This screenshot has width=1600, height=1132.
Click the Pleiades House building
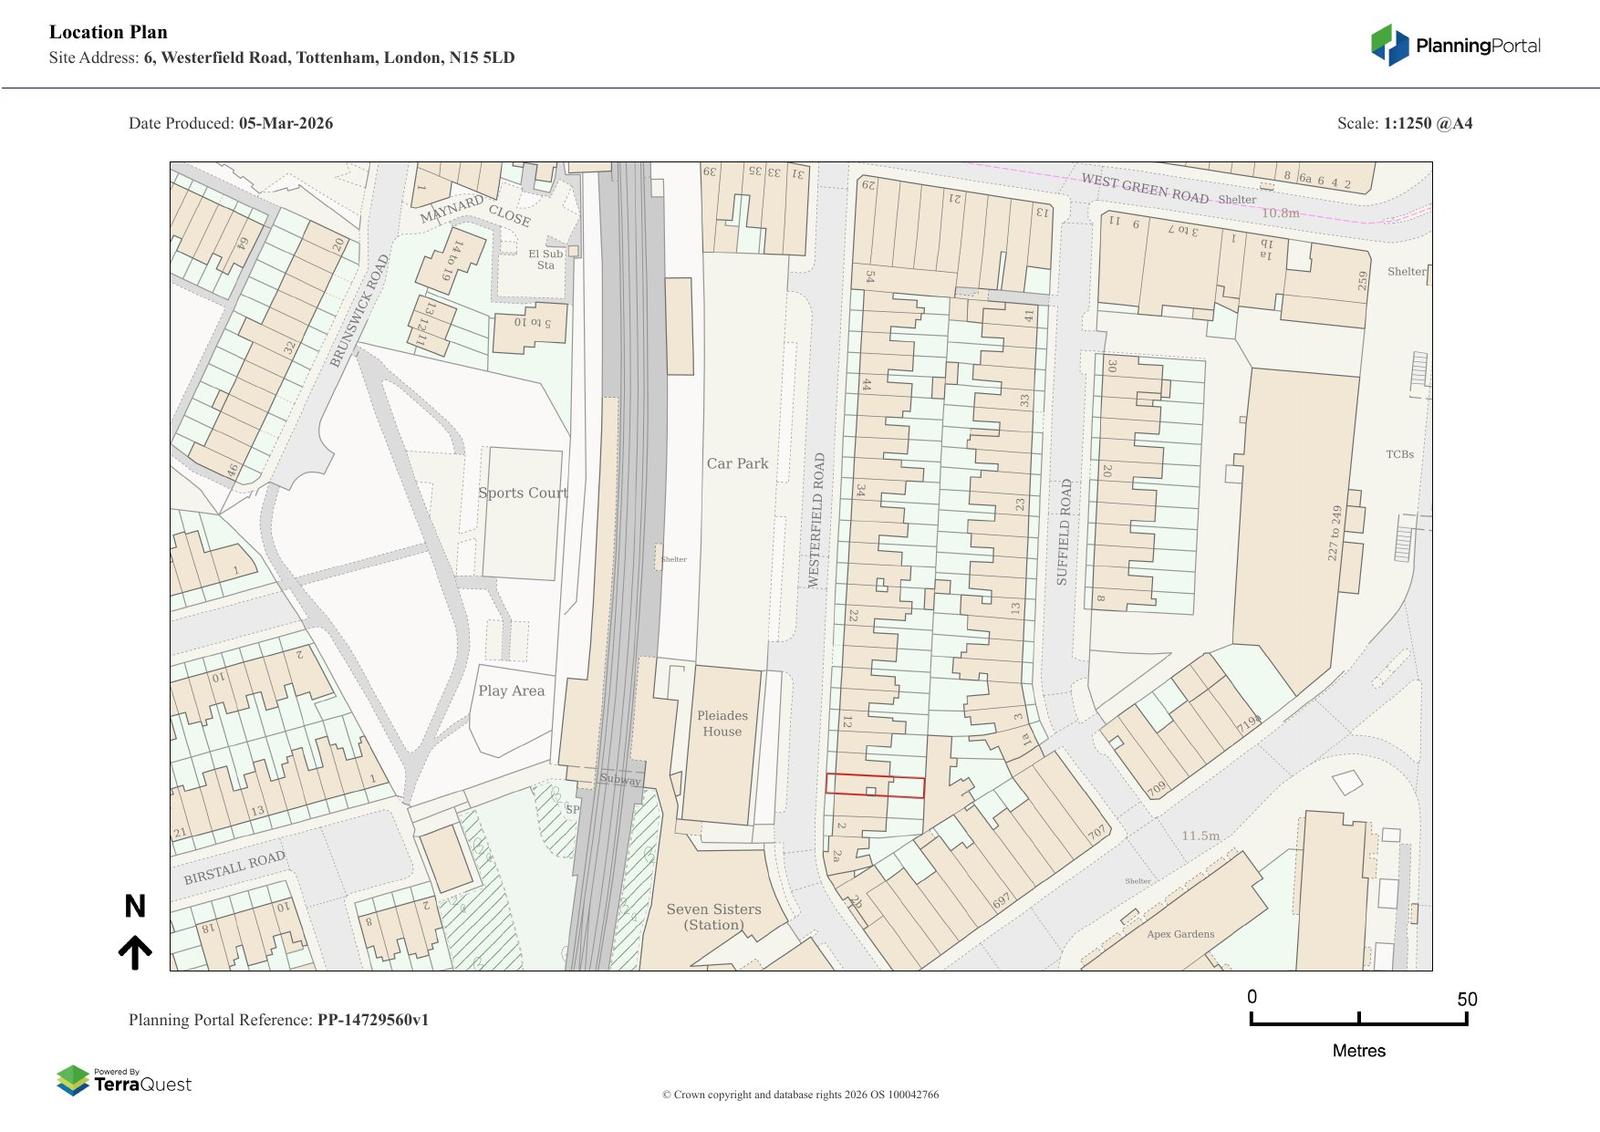coord(722,740)
